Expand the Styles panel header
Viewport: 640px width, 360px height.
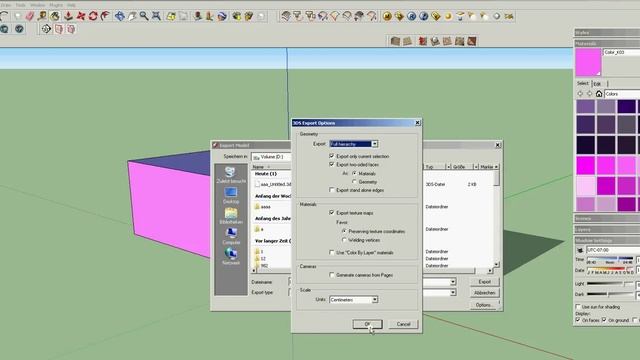[607, 33]
